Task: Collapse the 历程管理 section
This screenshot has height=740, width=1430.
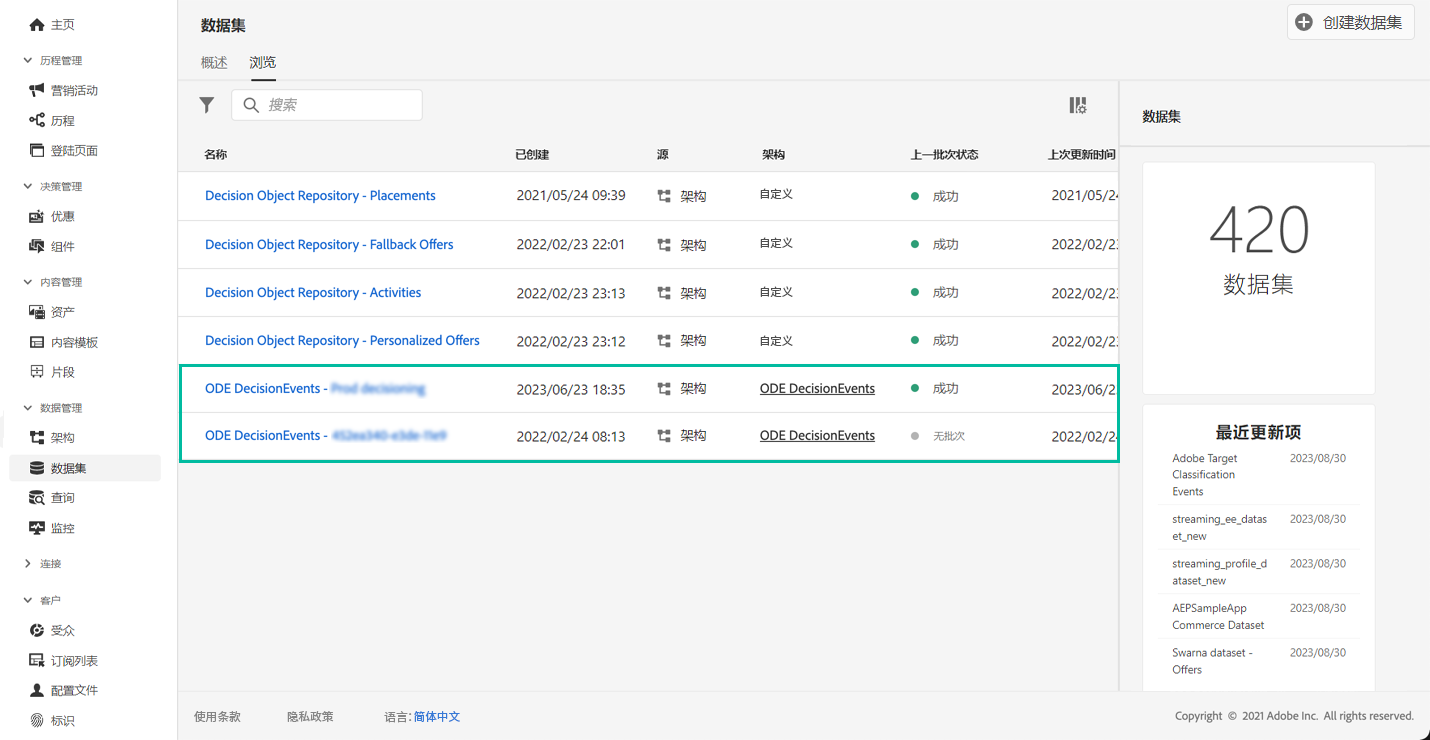Action: (x=28, y=61)
